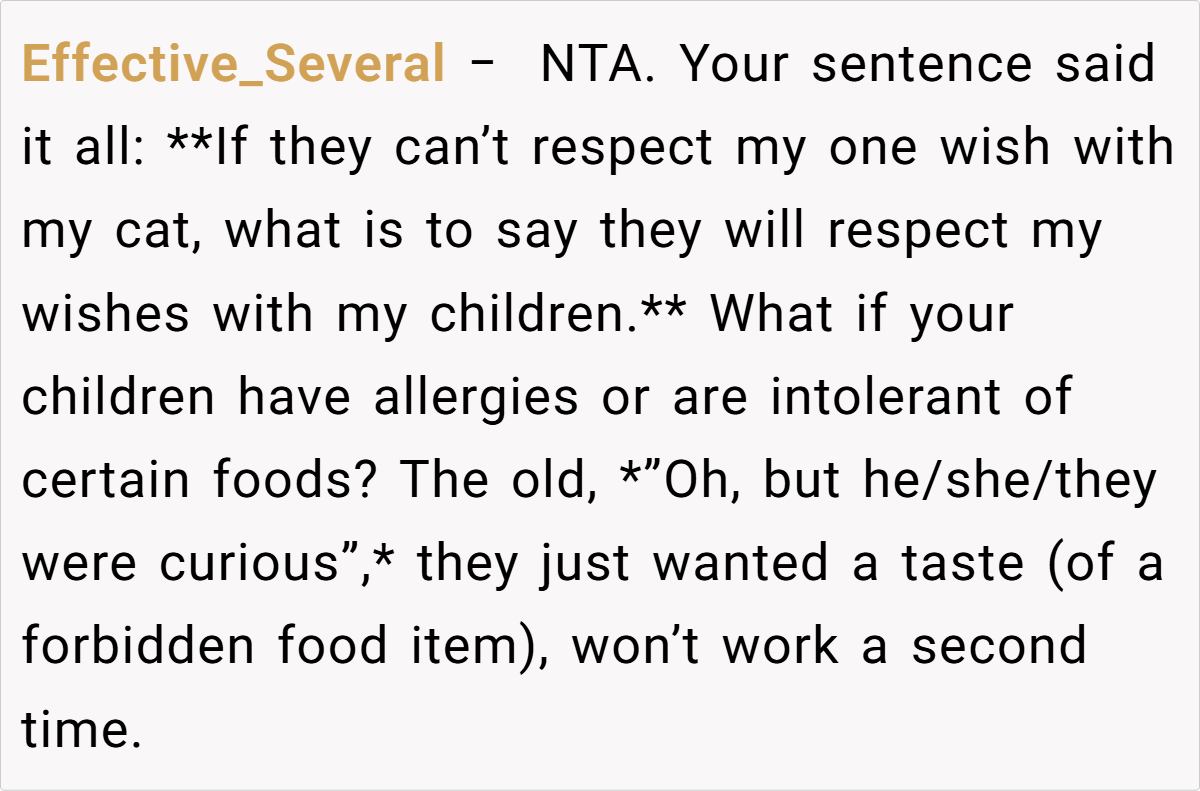
Task: Click the word "allergies" in the comment
Action: (476, 398)
